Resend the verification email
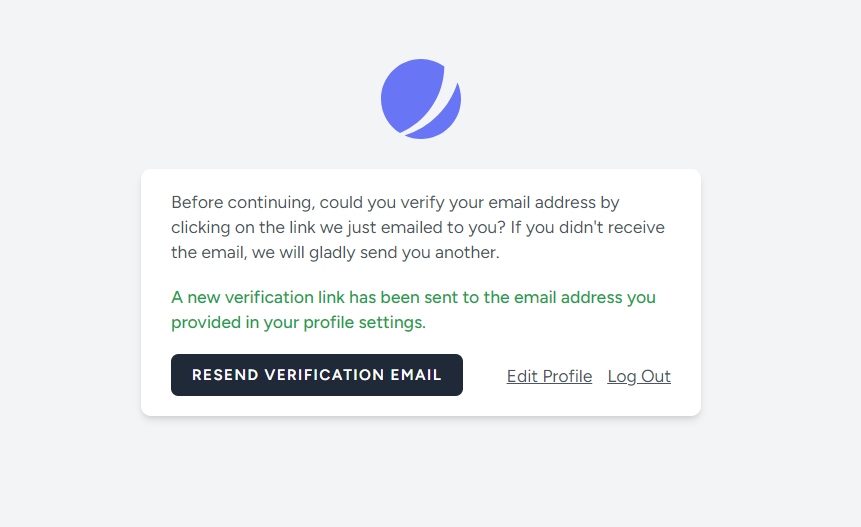The height and width of the screenshot is (527, 861). [316, 375]
